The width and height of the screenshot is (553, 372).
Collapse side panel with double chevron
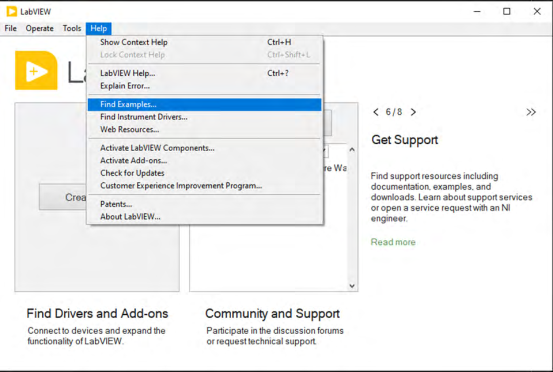click(x=531, y=112)
